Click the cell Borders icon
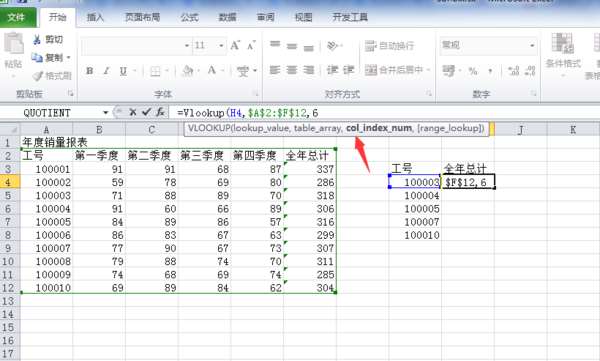The image size is (600, 361). (155, 71)
